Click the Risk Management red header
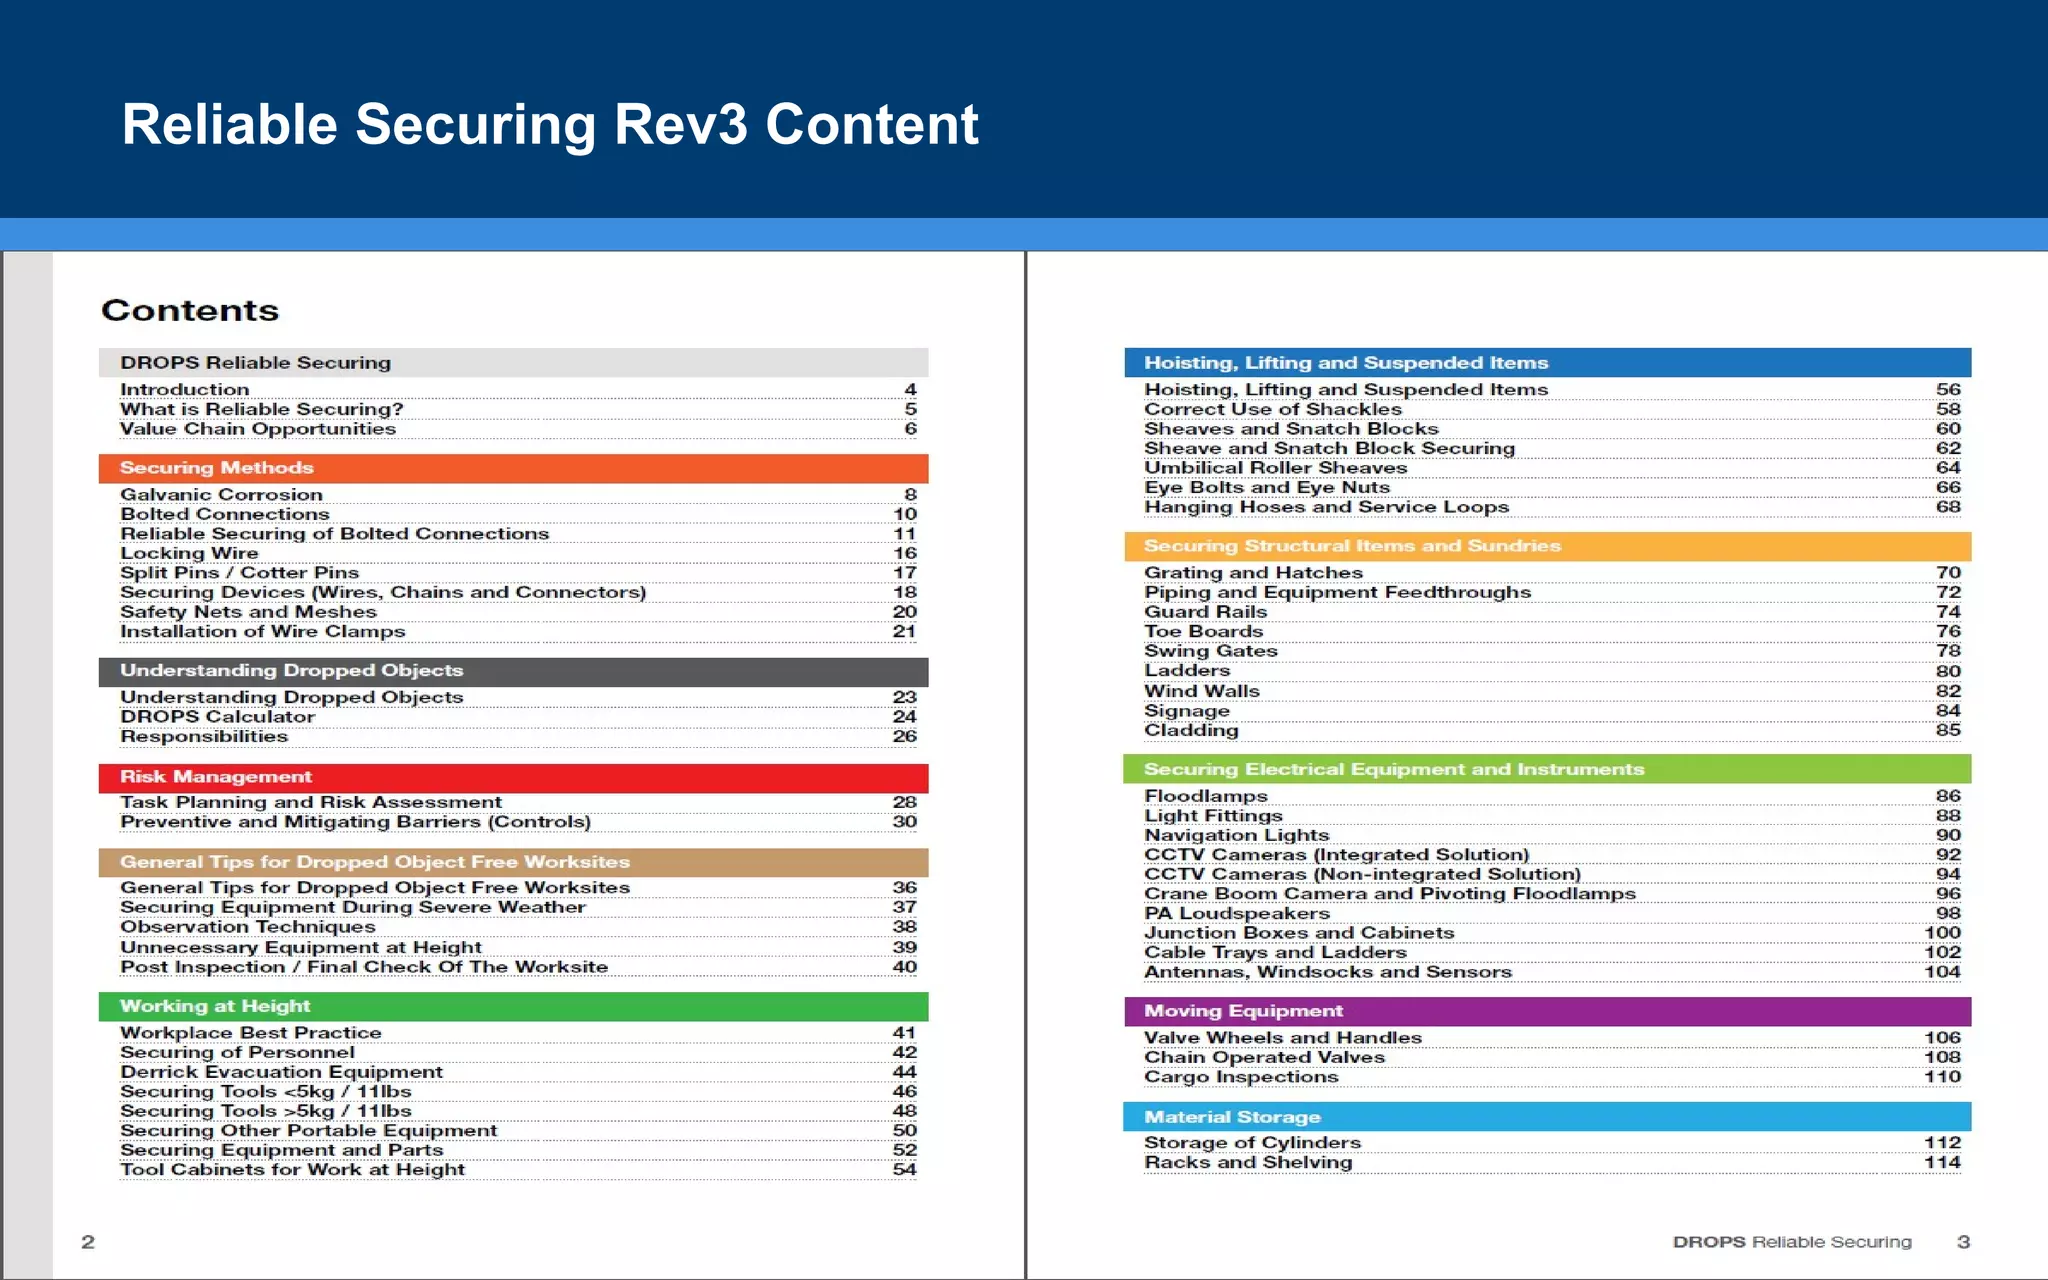The image size is (2048, 1280). 216,777
